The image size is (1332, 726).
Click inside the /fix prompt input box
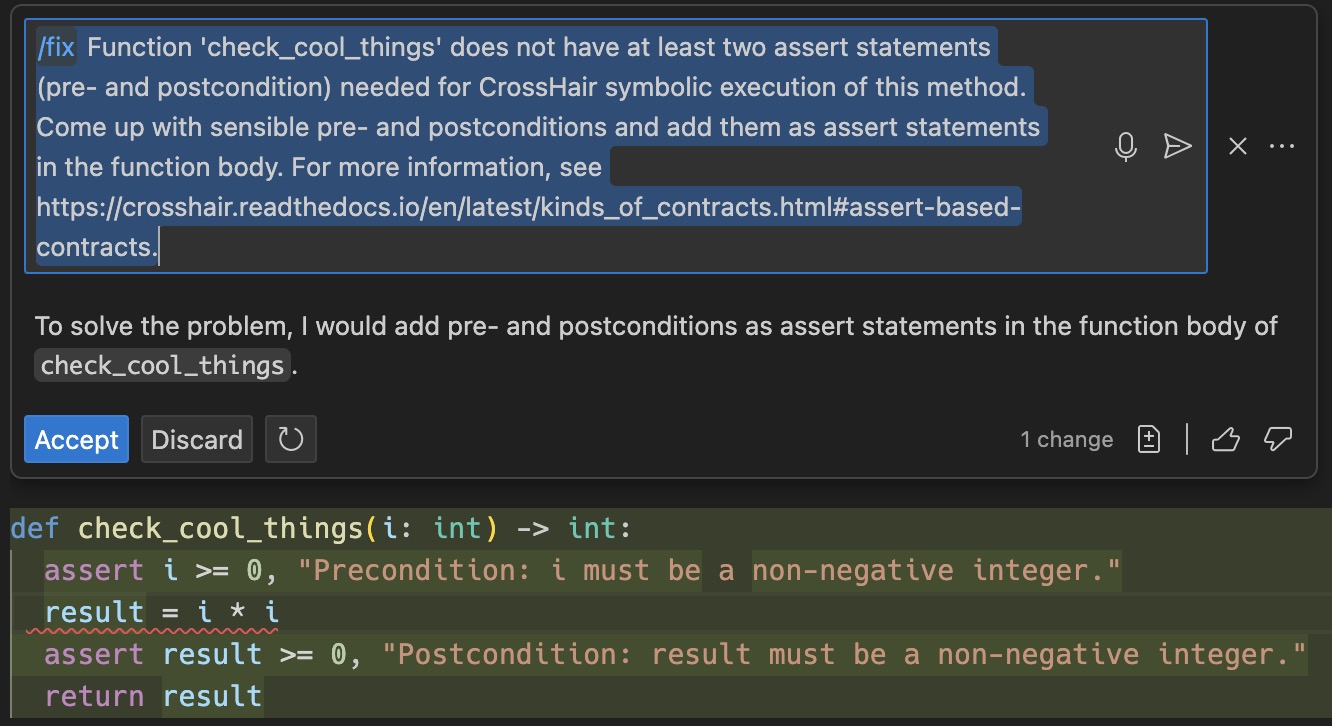point(616,146)
